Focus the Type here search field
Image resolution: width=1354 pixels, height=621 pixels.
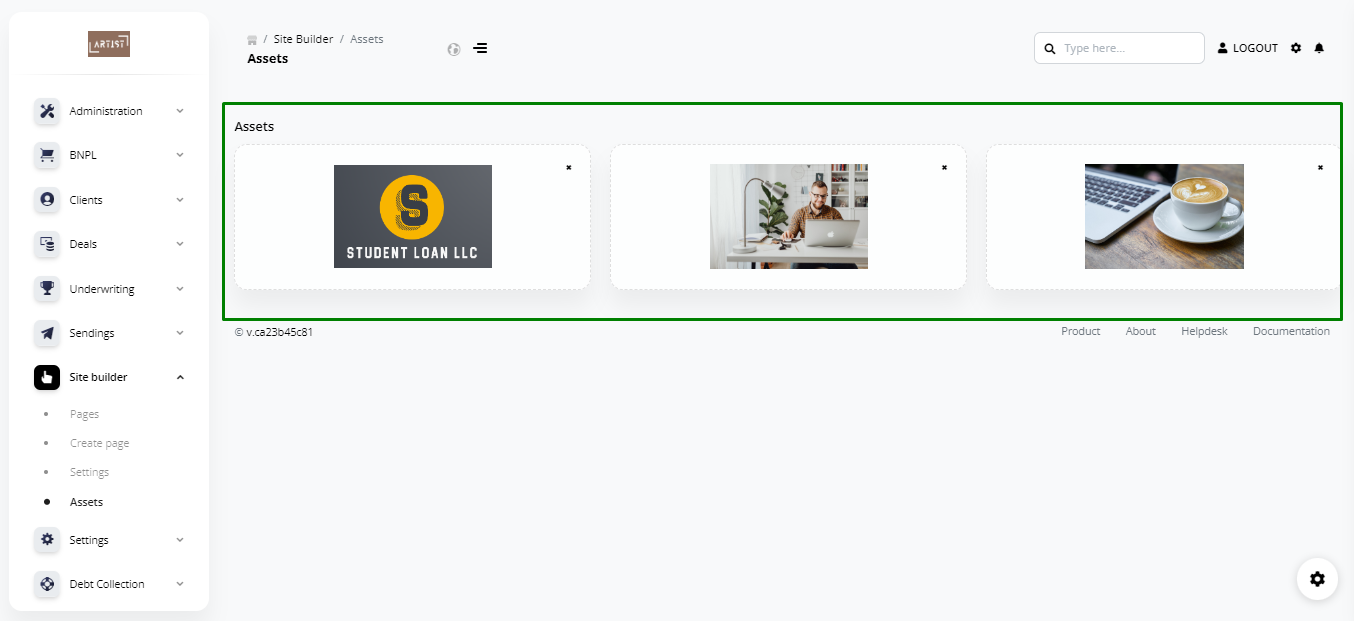pyautogui.click(x=1119, y=48)
